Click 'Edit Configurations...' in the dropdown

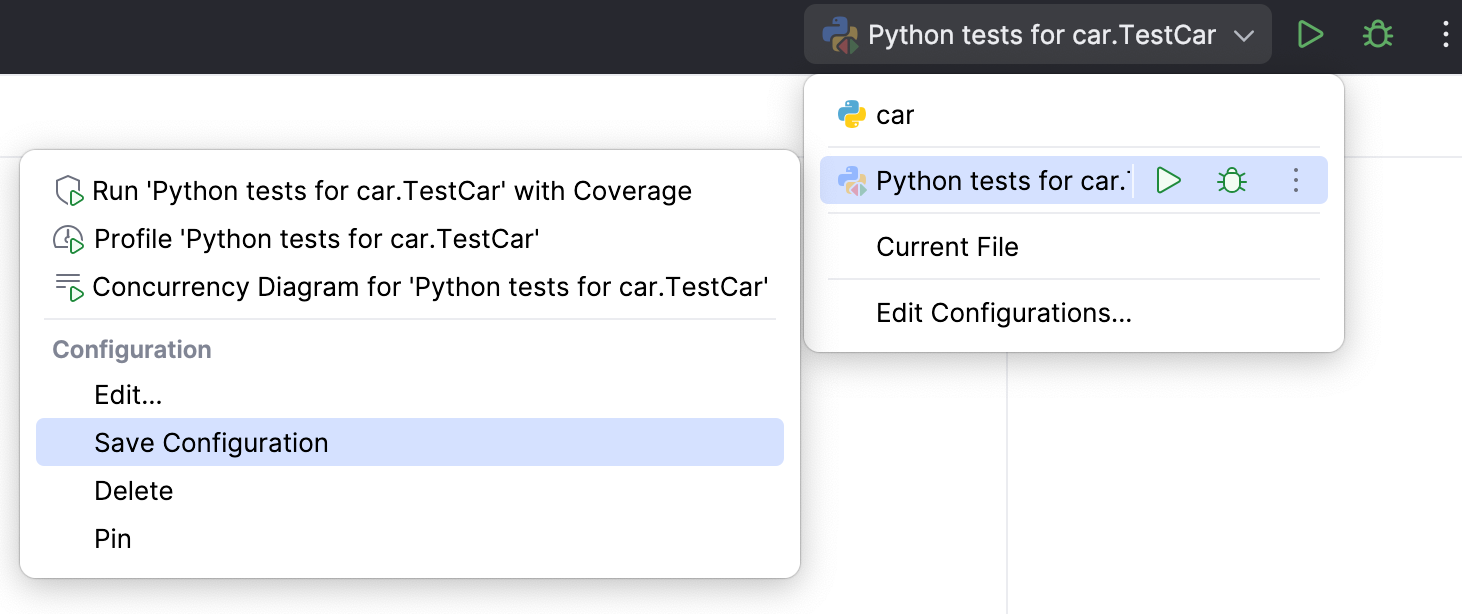coord(1003,312)
